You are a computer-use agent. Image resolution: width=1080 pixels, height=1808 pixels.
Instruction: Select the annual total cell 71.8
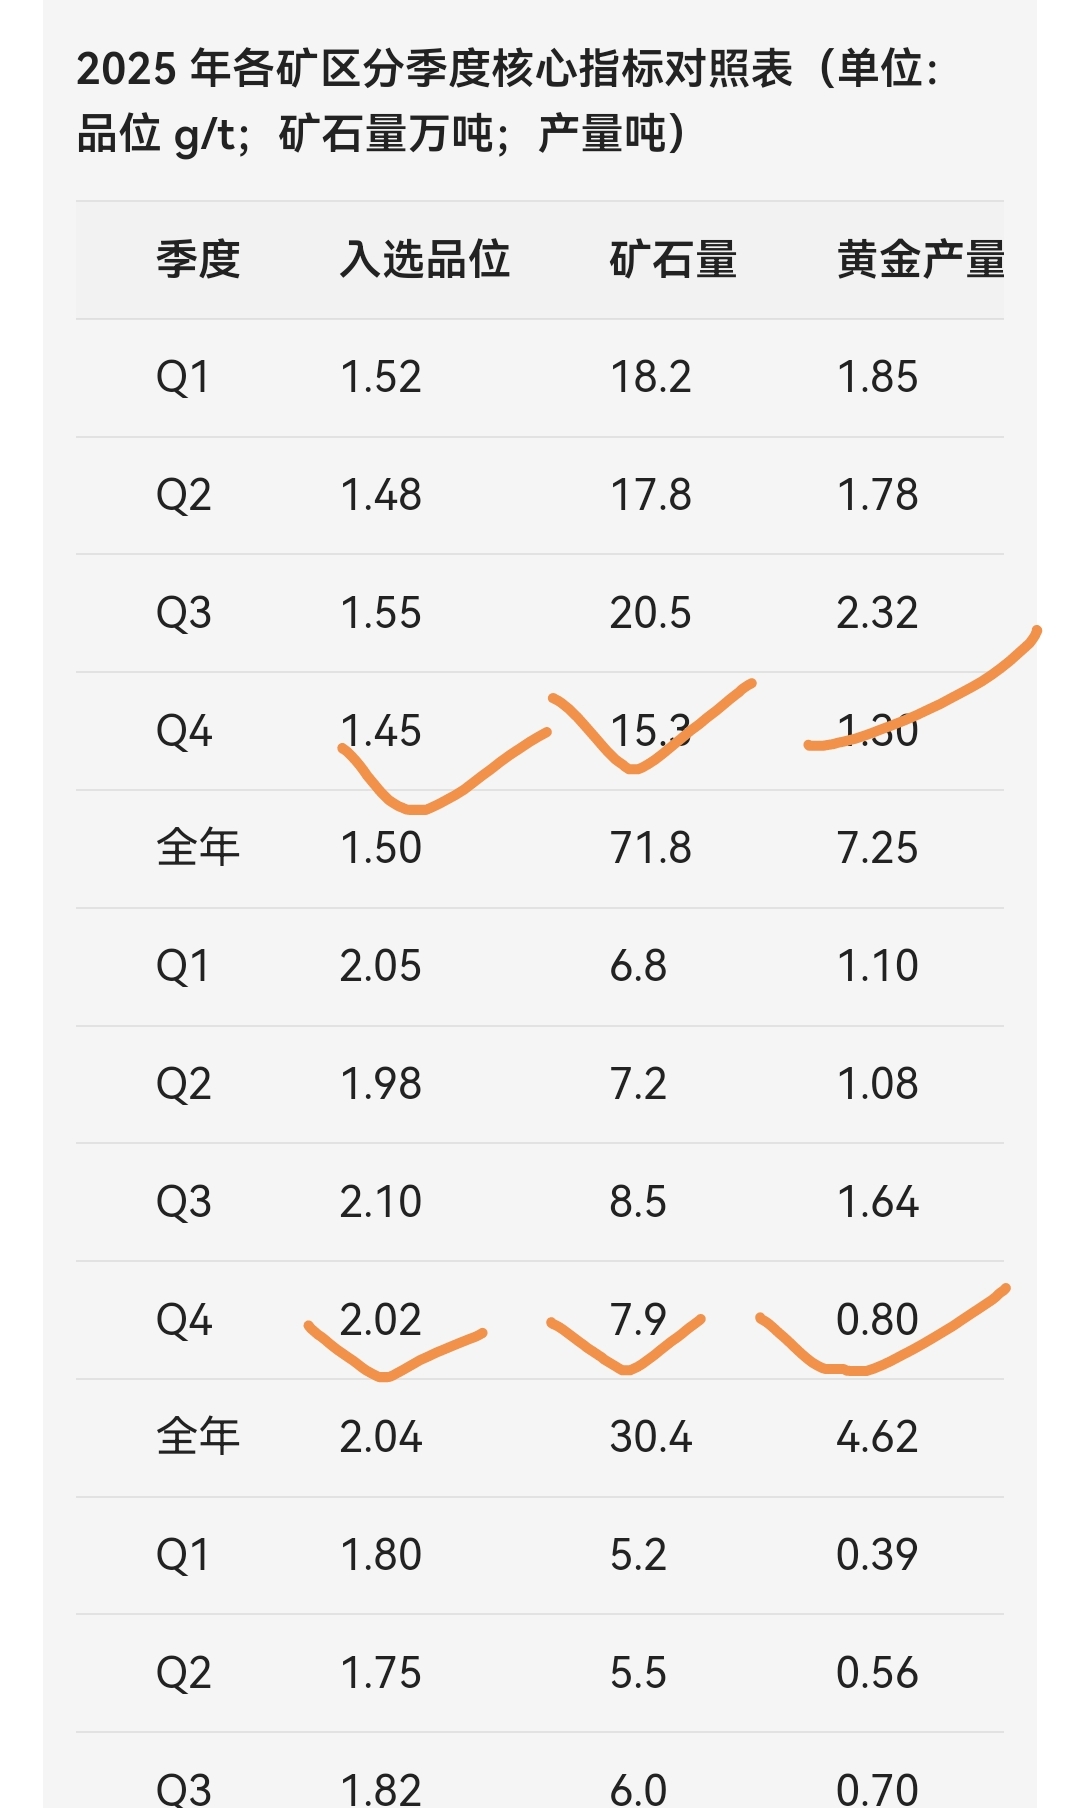(651, 848)
